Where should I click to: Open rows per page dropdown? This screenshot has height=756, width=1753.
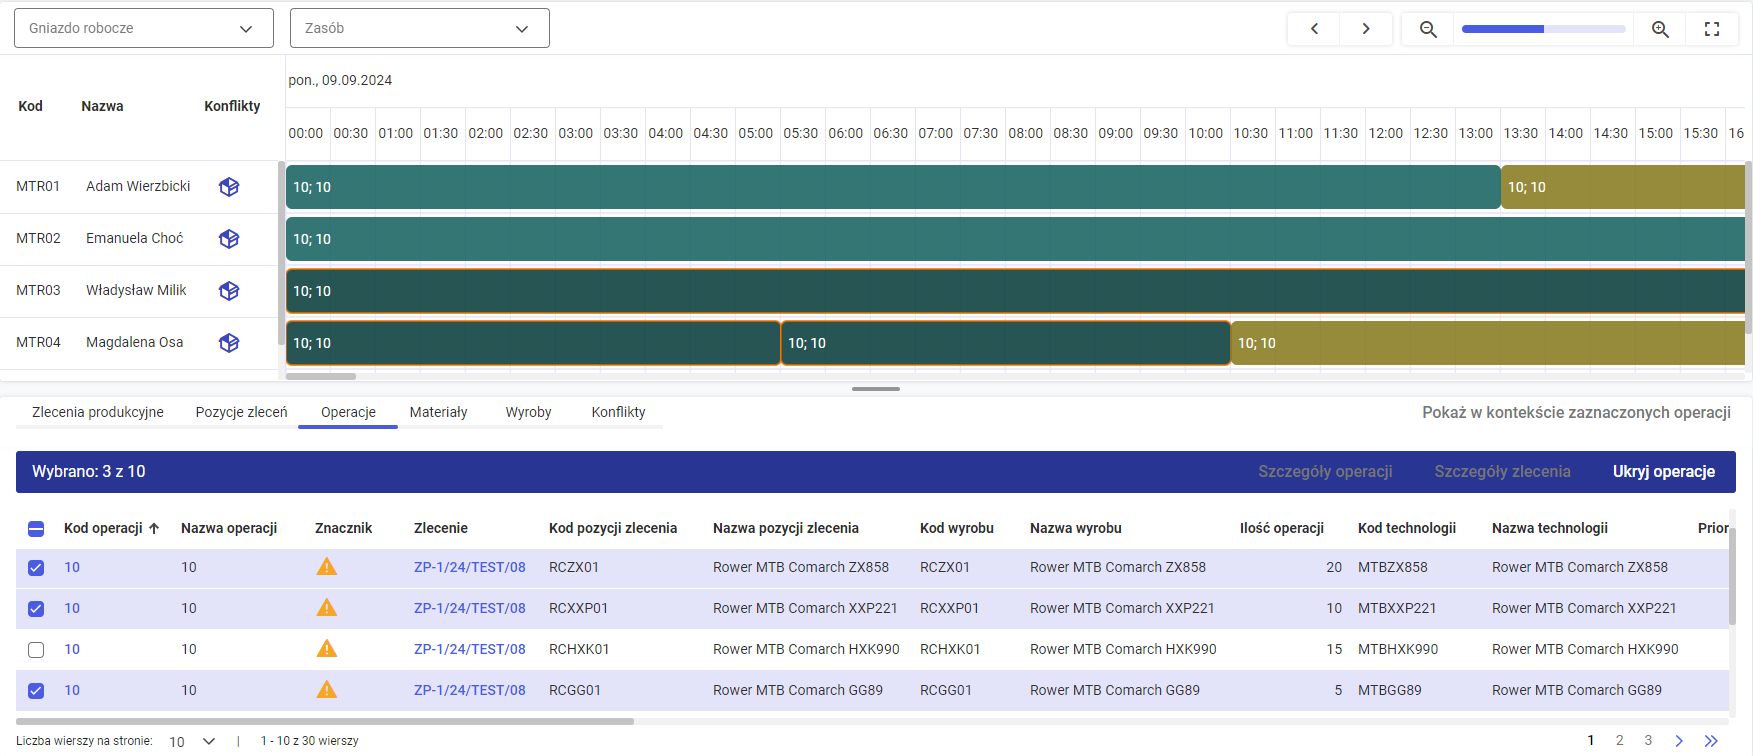click(192, 741)
